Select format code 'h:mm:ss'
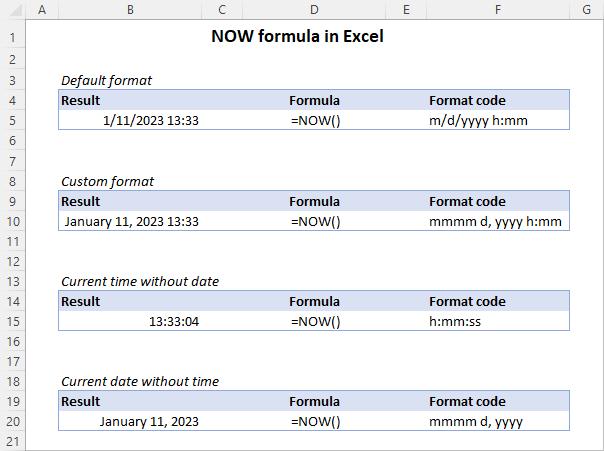The image size is (604, 451). [x=498, y=322]
